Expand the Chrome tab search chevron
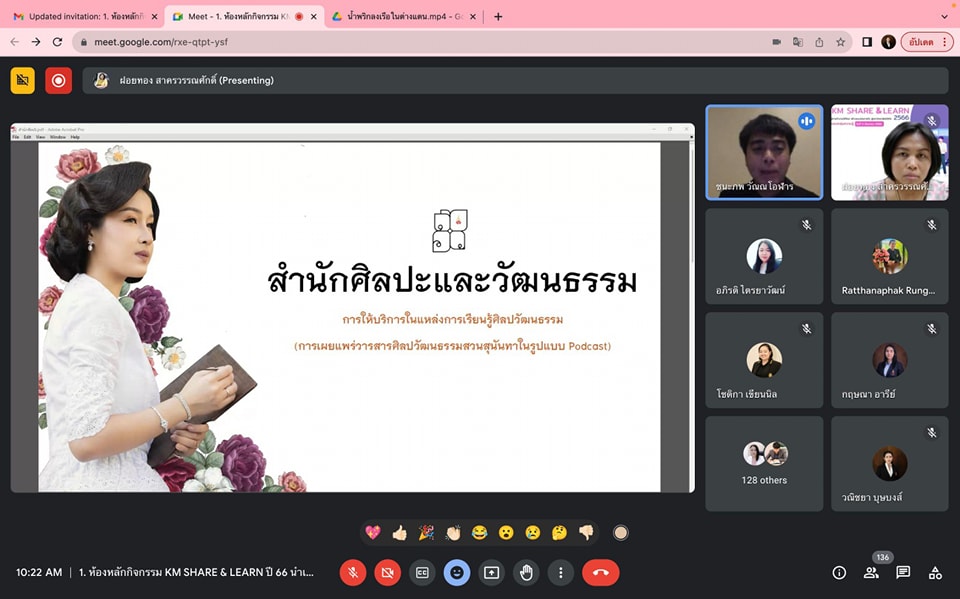 point(944,16)
